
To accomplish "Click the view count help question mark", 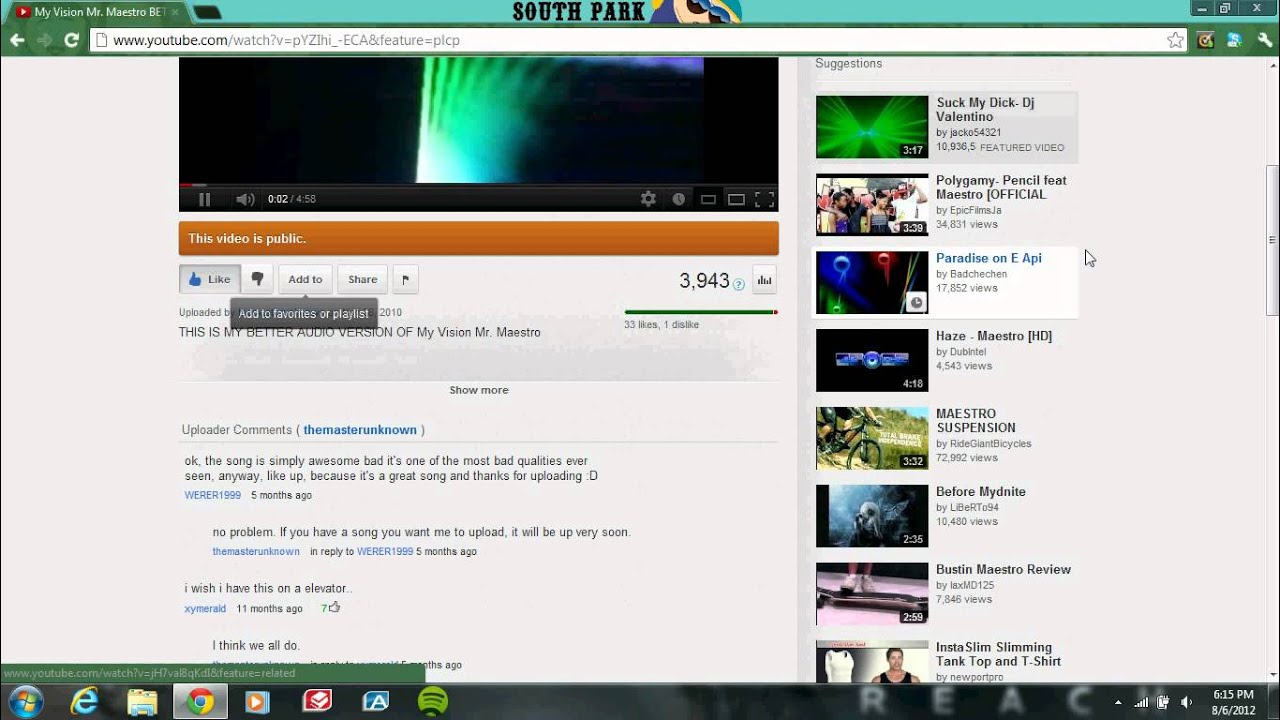I will point(739,284).
